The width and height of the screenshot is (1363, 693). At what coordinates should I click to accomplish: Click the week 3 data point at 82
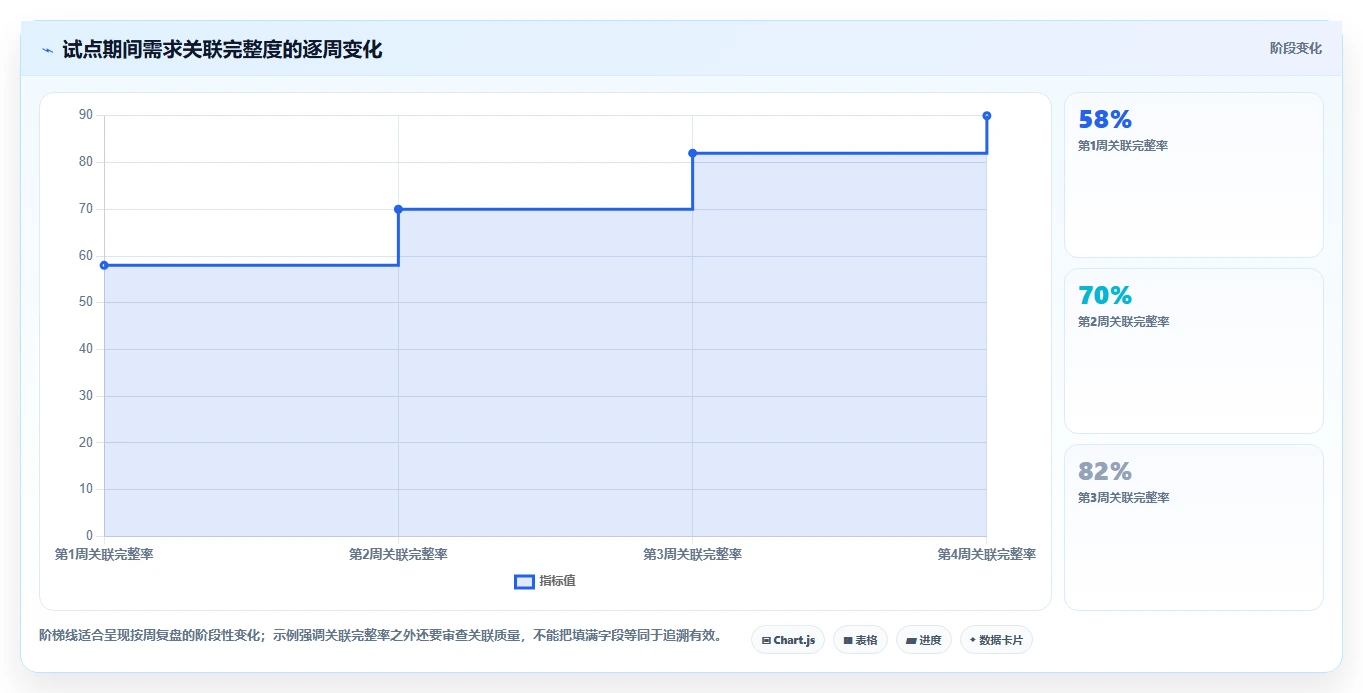click(x=692, y=153)
